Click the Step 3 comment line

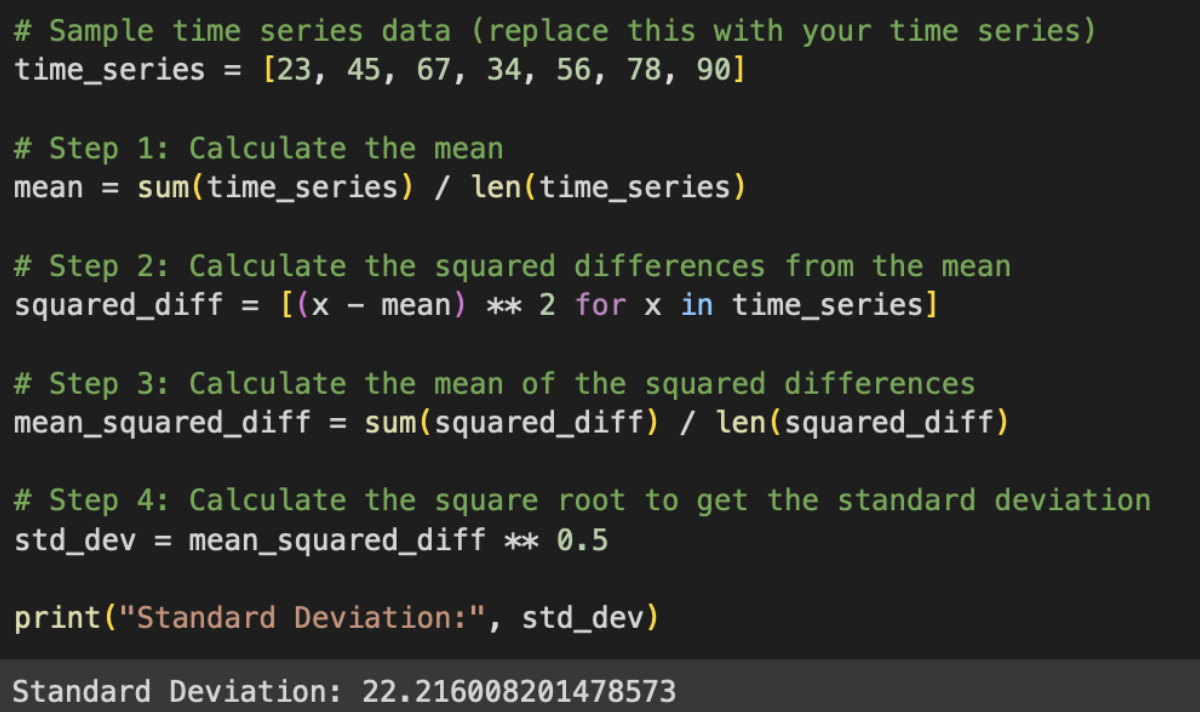tap(494, 383)
